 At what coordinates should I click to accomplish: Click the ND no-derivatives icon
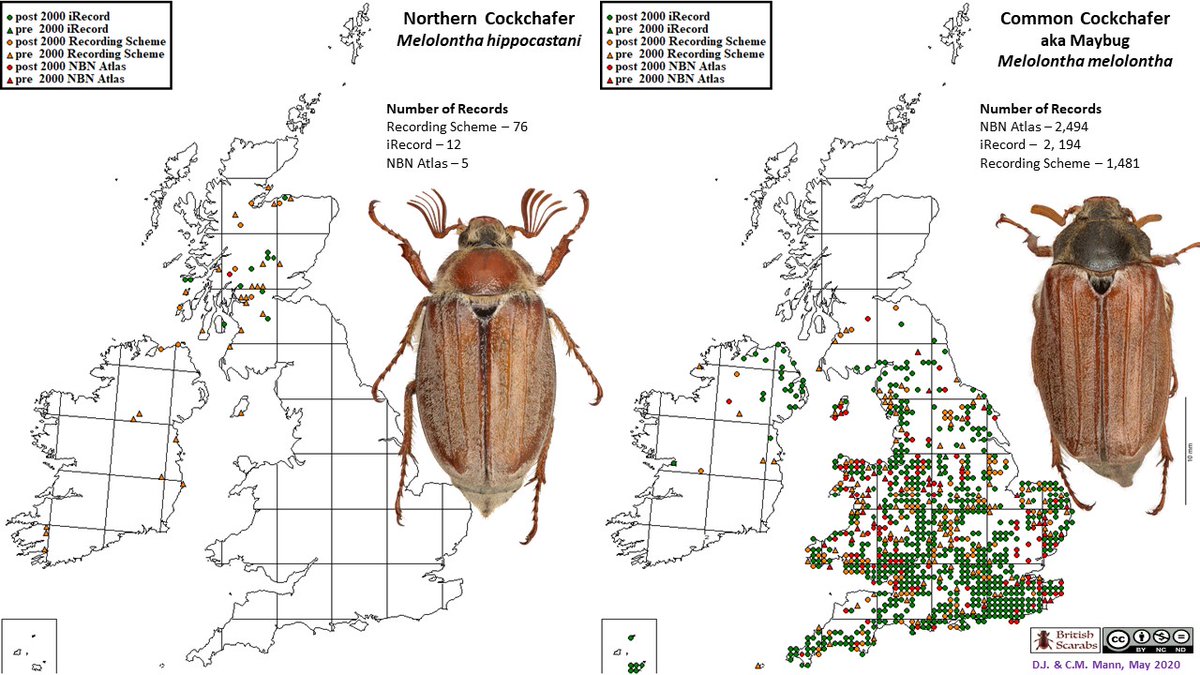[1182, 637]
